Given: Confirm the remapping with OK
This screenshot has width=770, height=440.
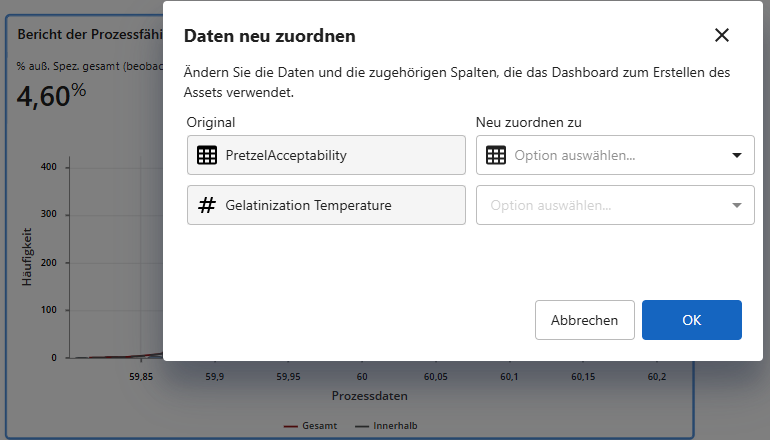Looking at the screenshot, I should point(691,320).
